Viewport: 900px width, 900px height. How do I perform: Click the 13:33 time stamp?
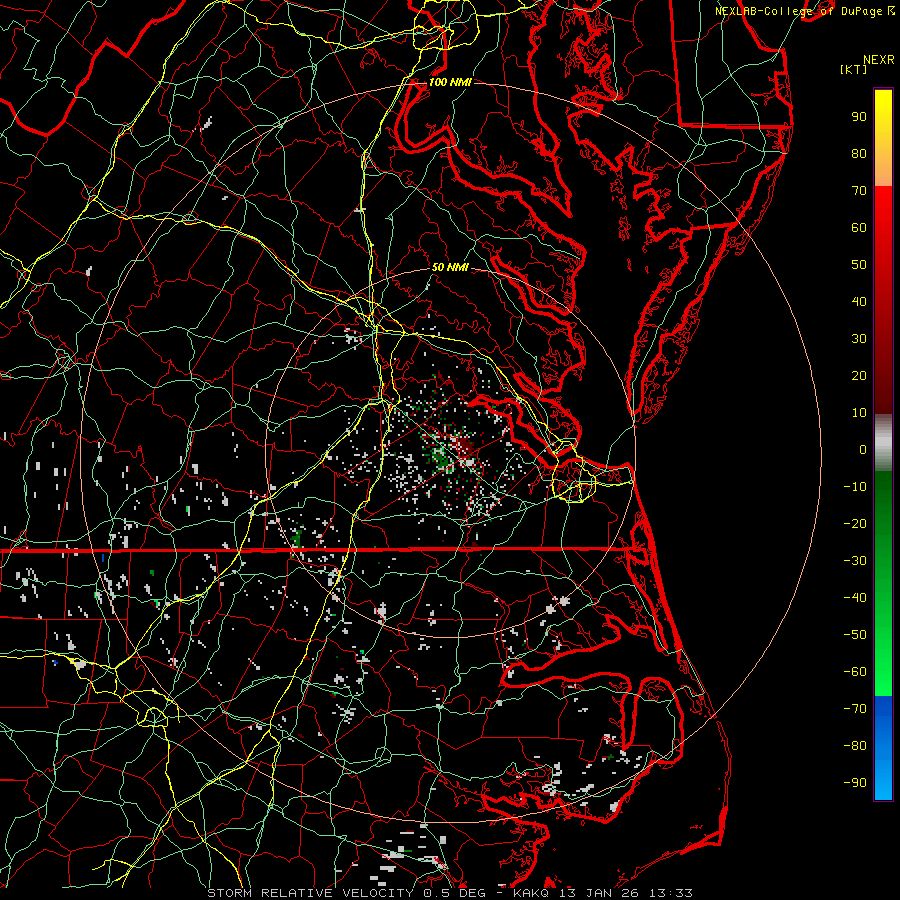coord(670,893)
